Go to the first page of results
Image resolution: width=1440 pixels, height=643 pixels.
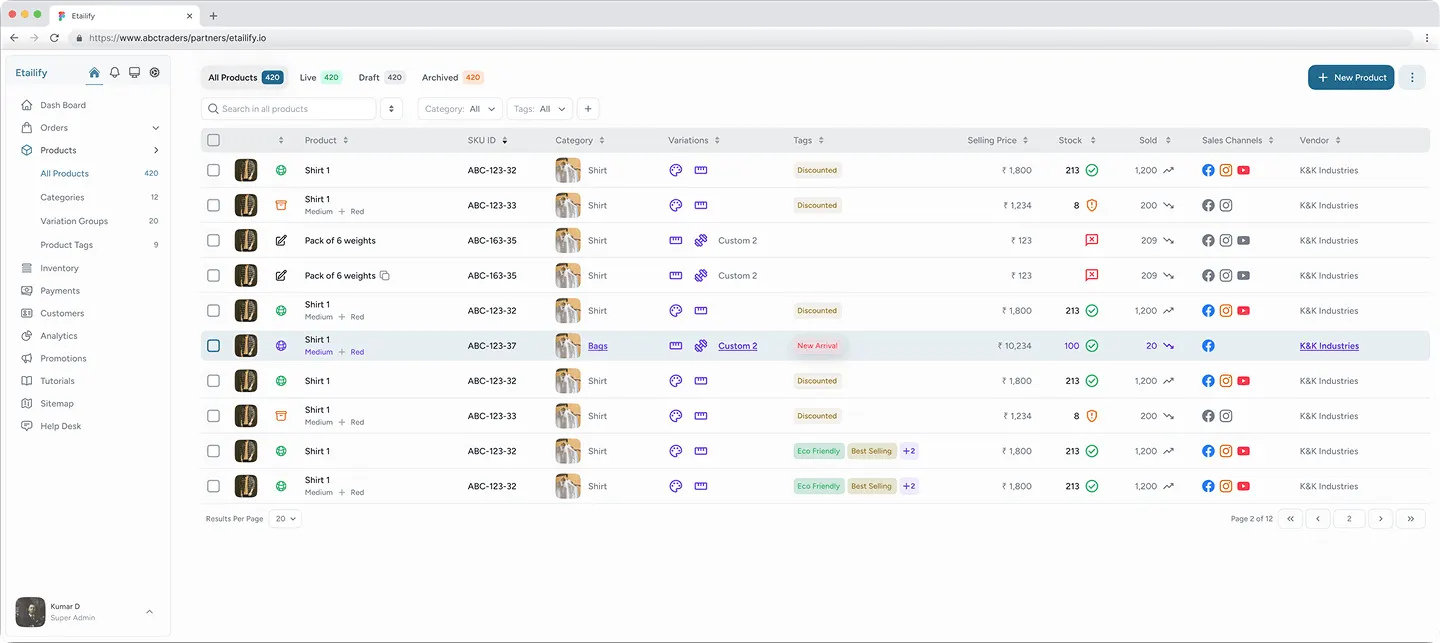tap(1290, 519)
